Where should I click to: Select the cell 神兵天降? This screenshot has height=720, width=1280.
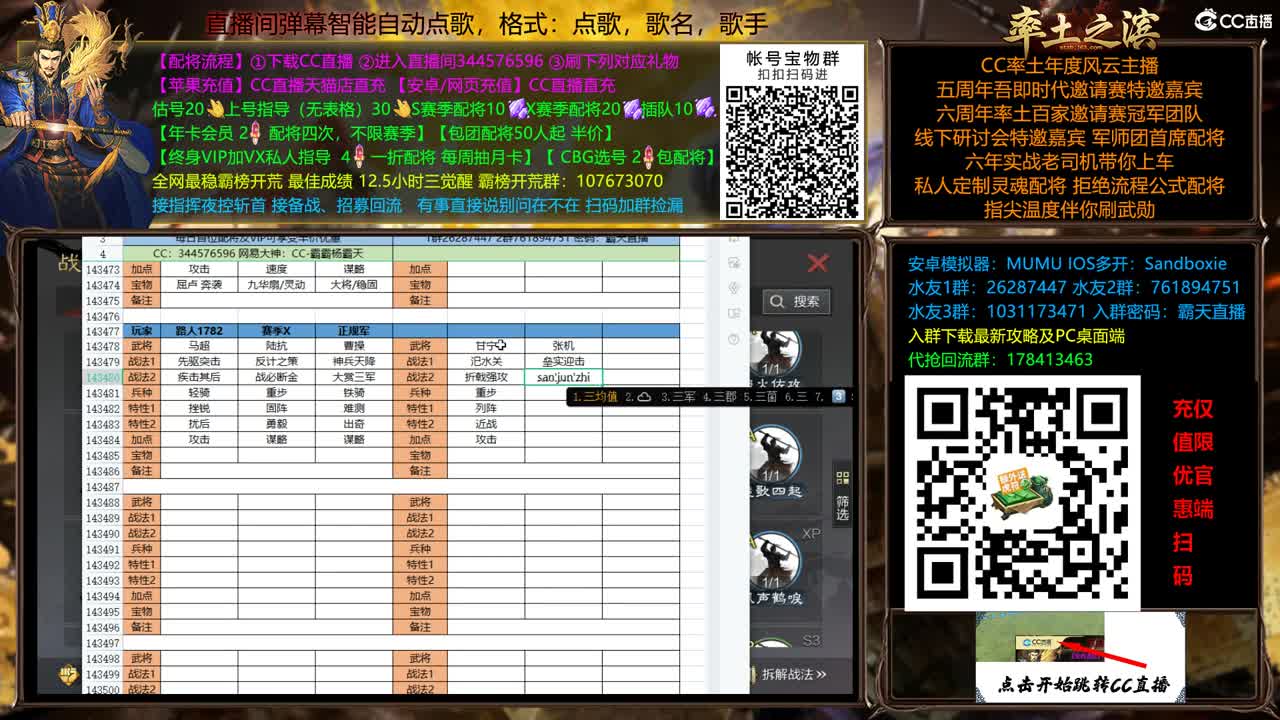point(354,361)
